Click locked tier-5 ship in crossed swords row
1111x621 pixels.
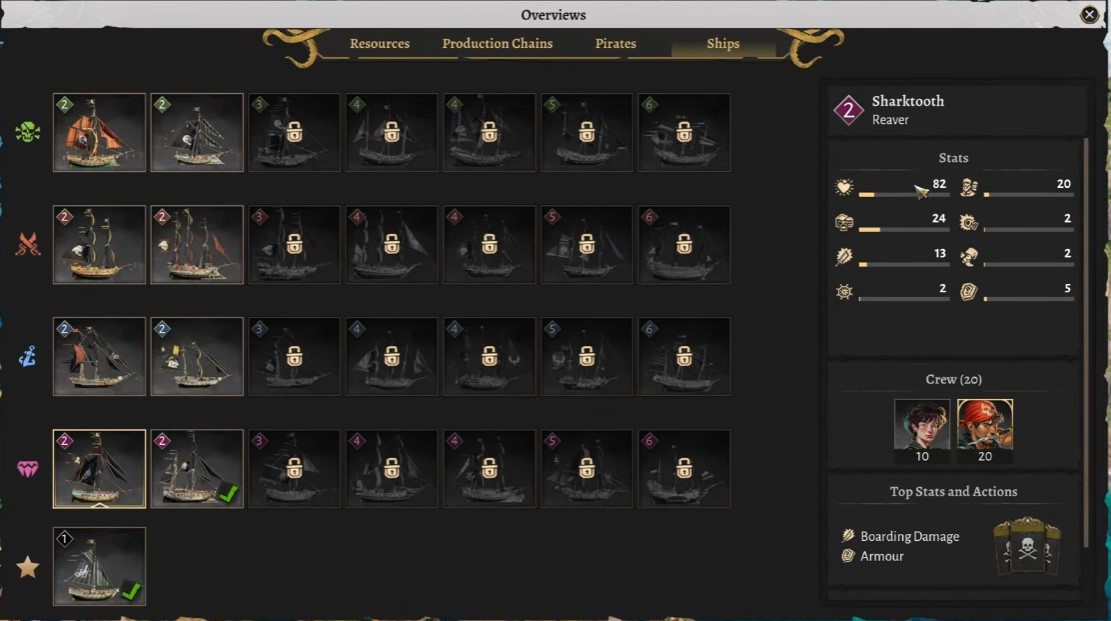pyautogui.click(x=587, y=245)
